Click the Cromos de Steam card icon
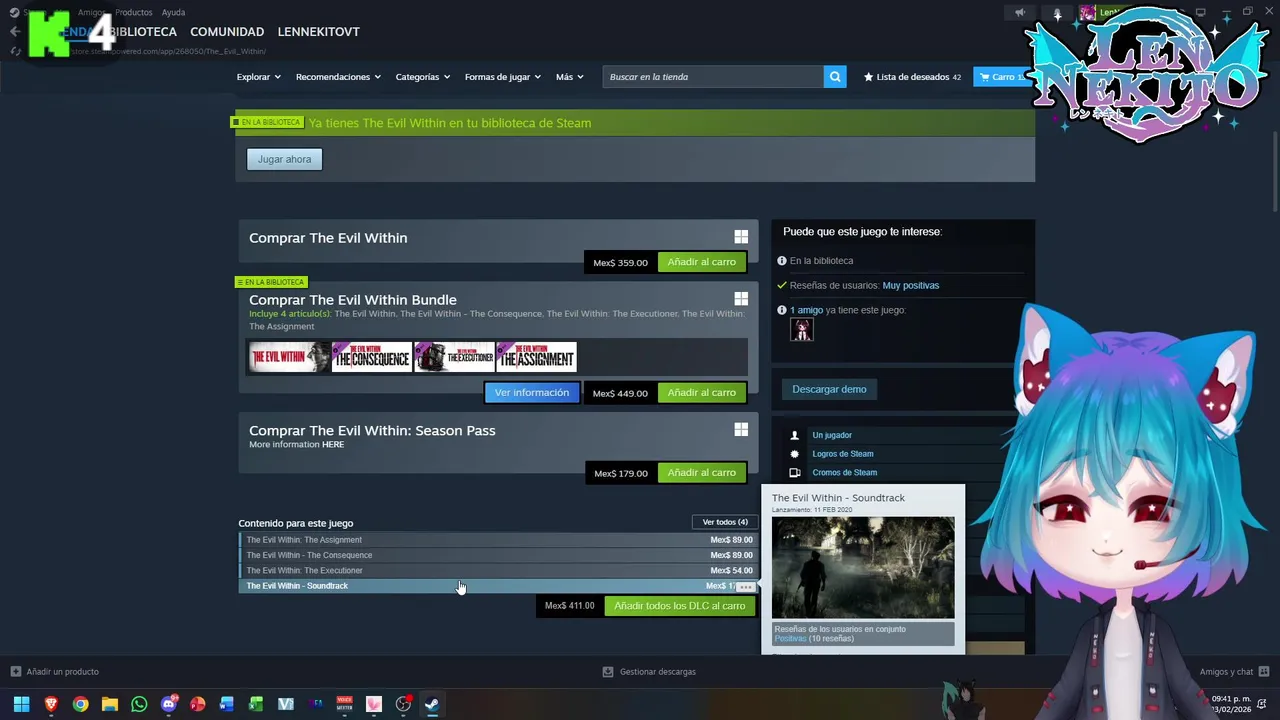The width and height of the screenshot is (1280, 720). (795, 473)
